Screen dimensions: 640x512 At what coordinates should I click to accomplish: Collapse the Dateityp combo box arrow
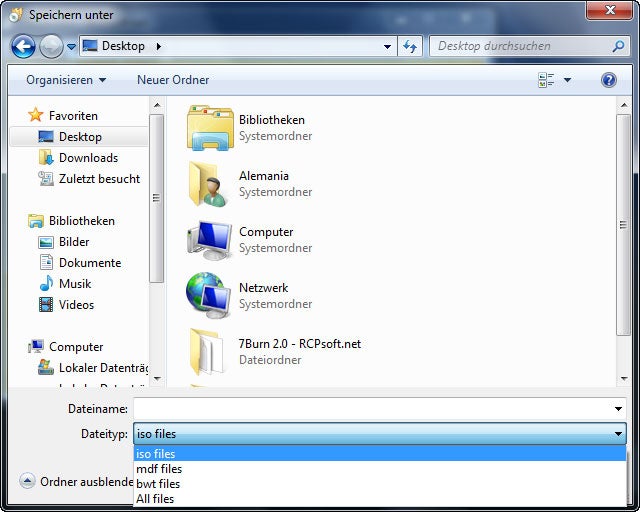(618, 434)
